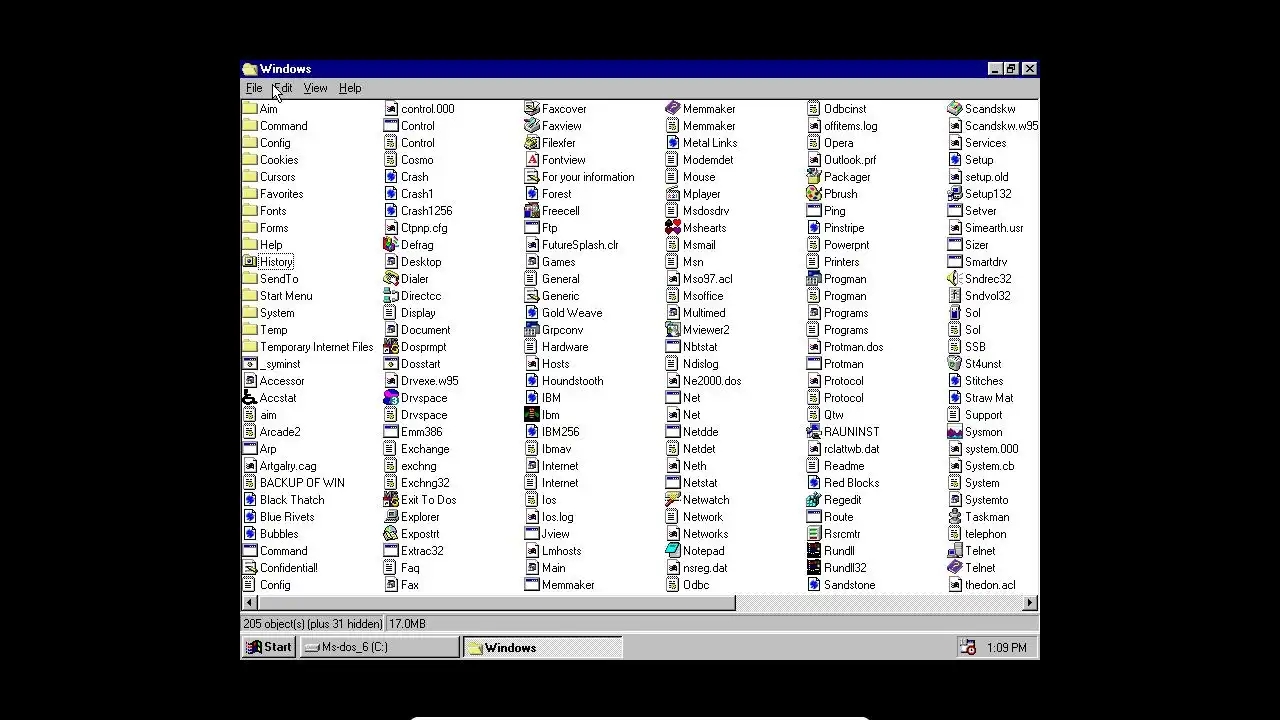Screen dimensions: 1280x720
Task: Select the offitems.log file
Action: 842,126
